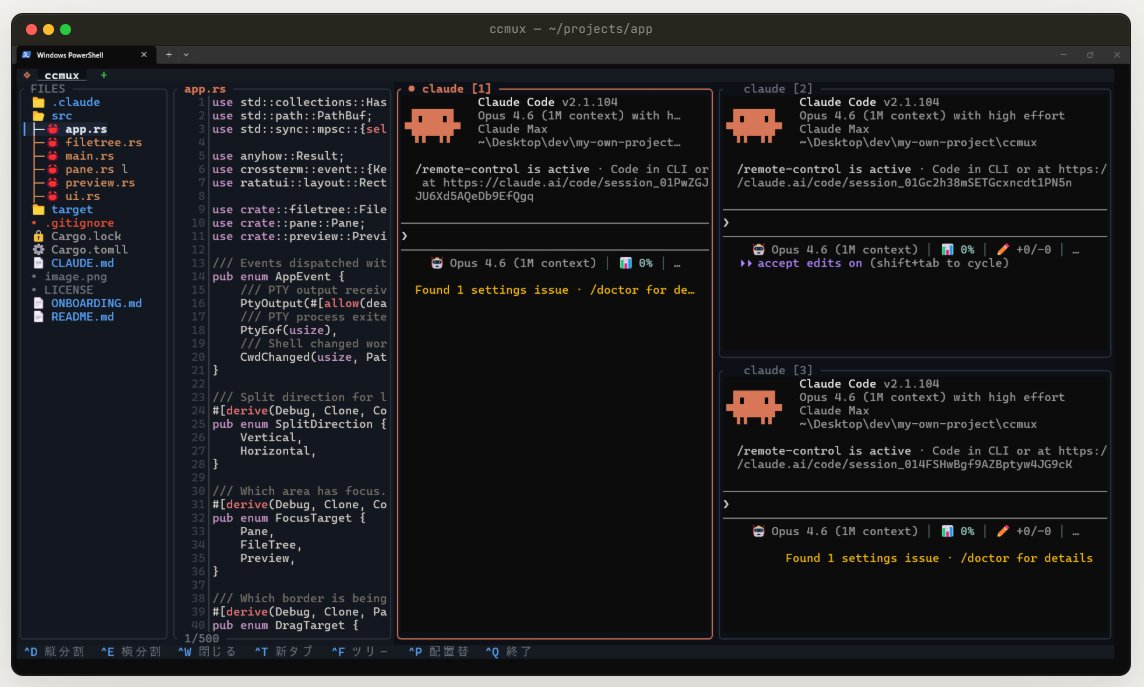Click the PowerShell icon on the terminal tab
The image size is (1144, 687).
[x=26, y=55]
